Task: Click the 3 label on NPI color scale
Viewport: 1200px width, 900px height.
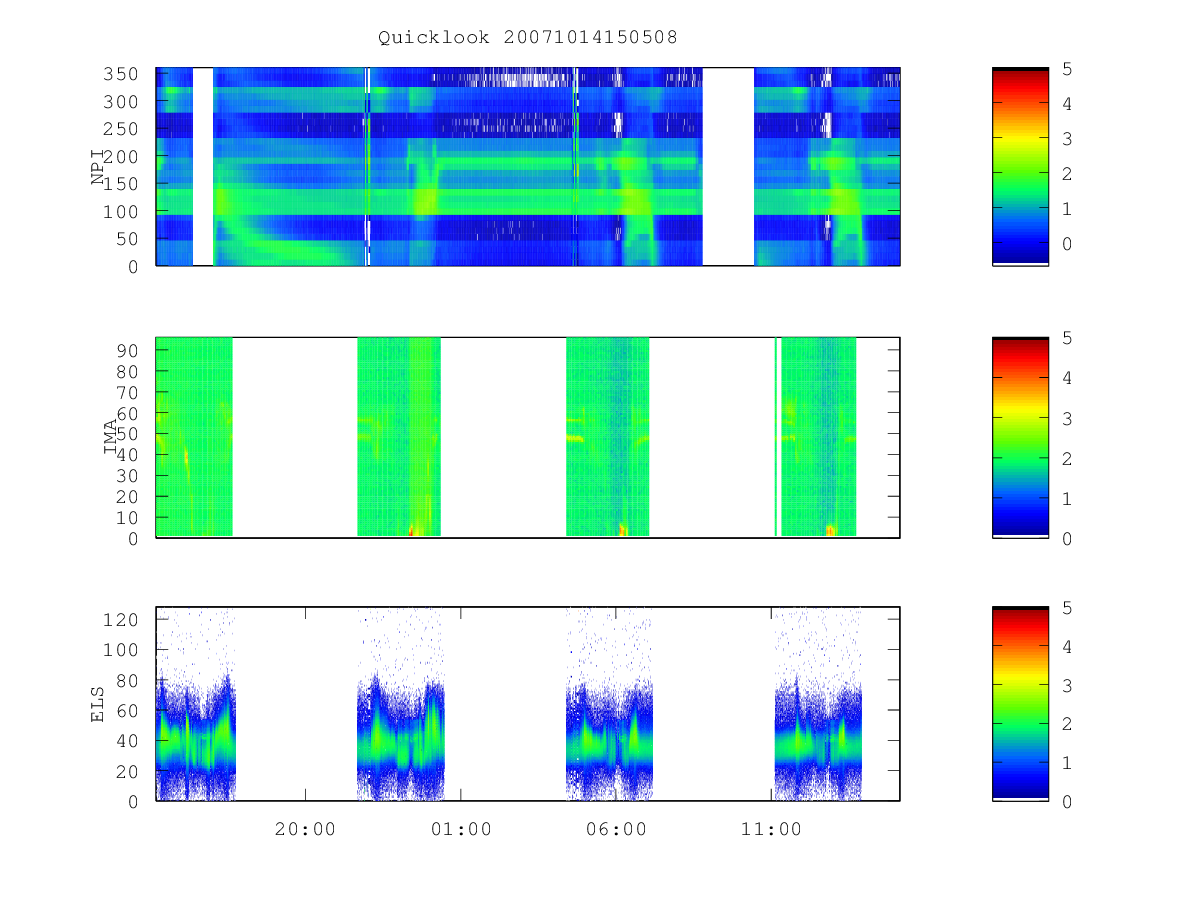Action: pyautogui.click(x=1068, y=139)
